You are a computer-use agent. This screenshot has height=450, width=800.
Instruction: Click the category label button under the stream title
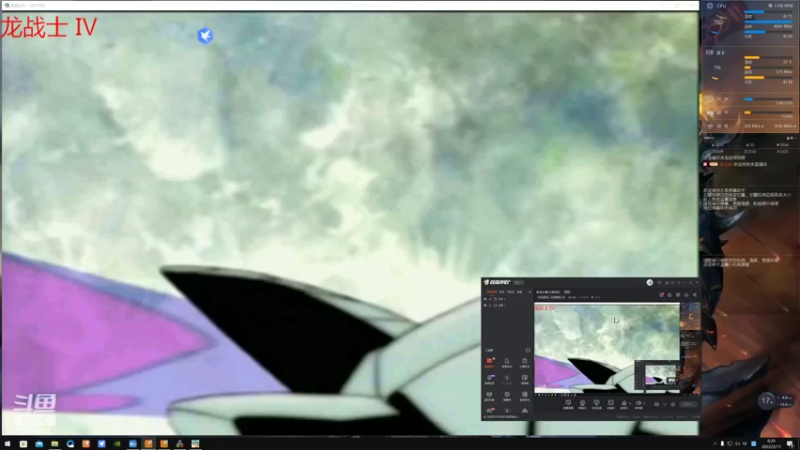[552, 297]
